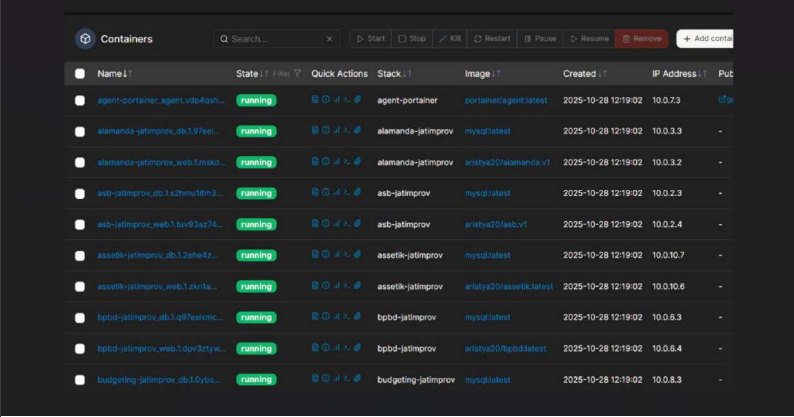The width and height of the screenshot is (794, 417).
Task: Click the Add container button
Action: pos(705,39)
